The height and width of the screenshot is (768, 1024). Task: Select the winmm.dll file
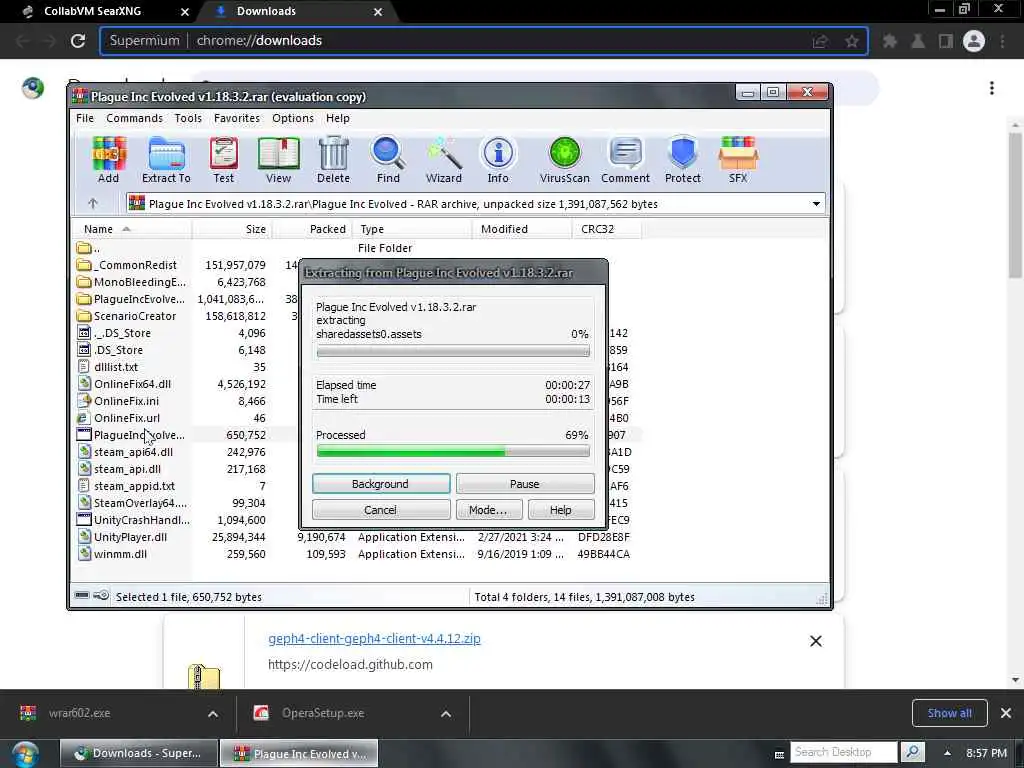coord(120,554)
